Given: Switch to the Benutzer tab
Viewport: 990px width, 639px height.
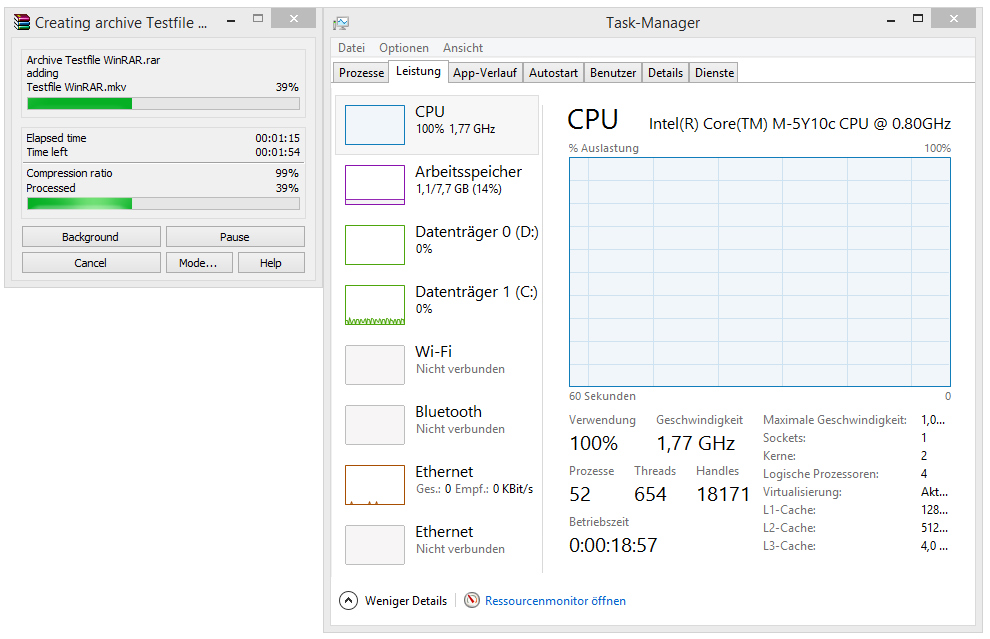Looking at the screenshot, I should (612, 73).
